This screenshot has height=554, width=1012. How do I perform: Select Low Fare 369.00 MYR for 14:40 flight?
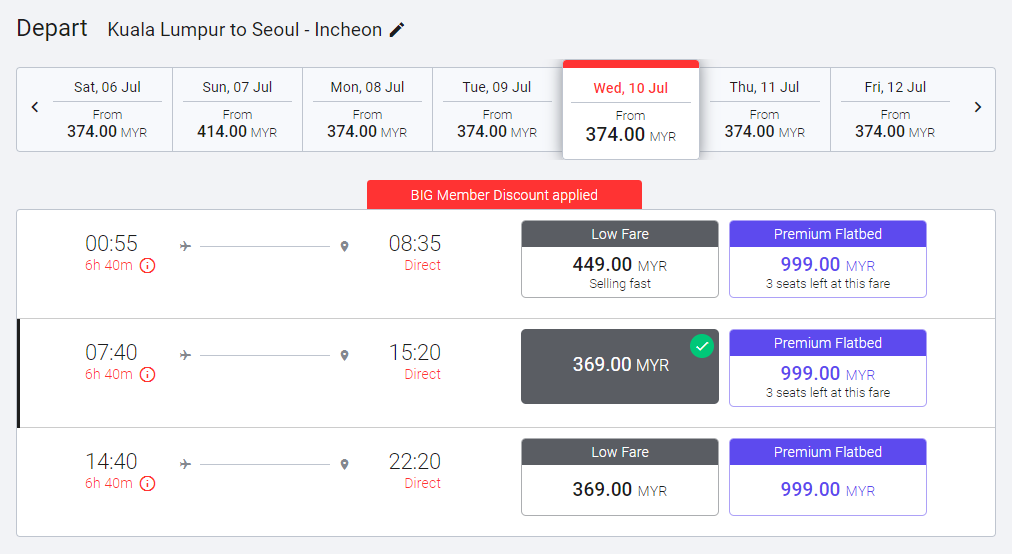pyautogui.click(x=620, y=477)
